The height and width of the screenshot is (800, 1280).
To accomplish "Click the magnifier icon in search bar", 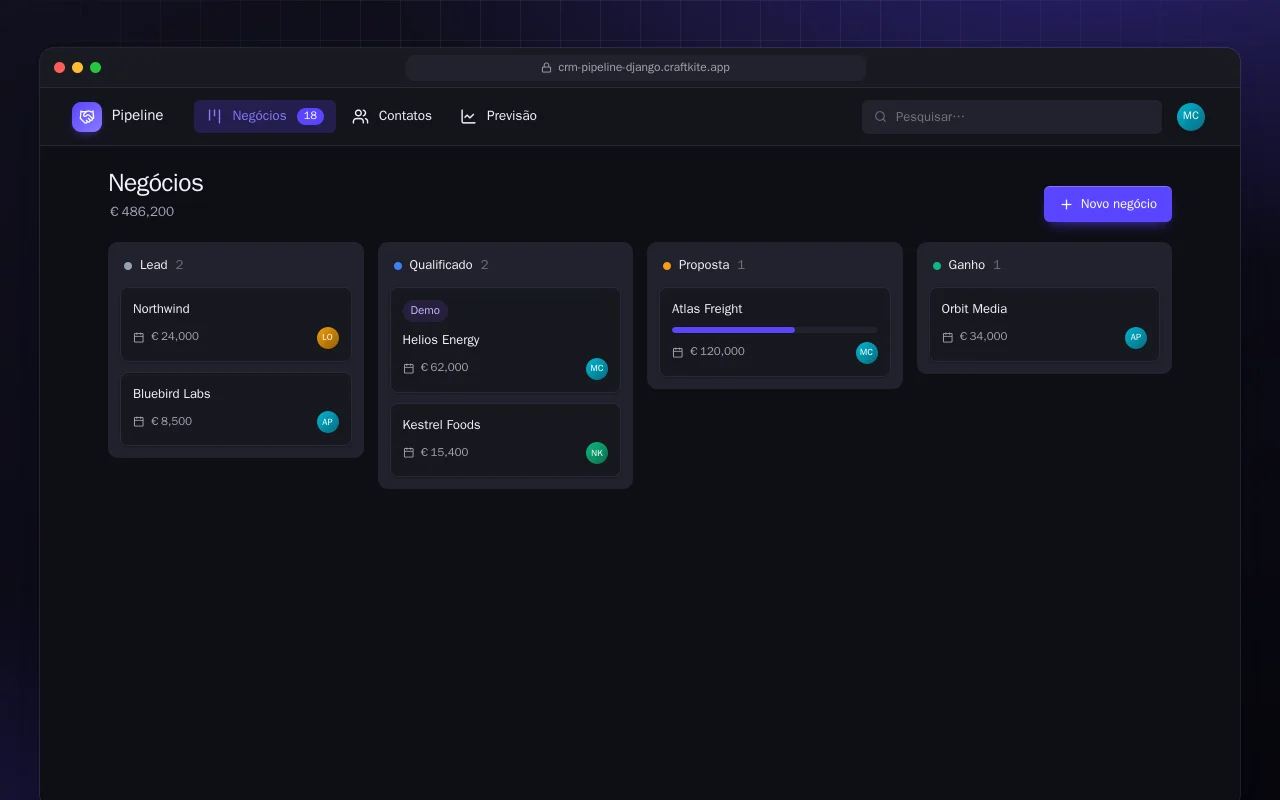I will tap(881, 117).
